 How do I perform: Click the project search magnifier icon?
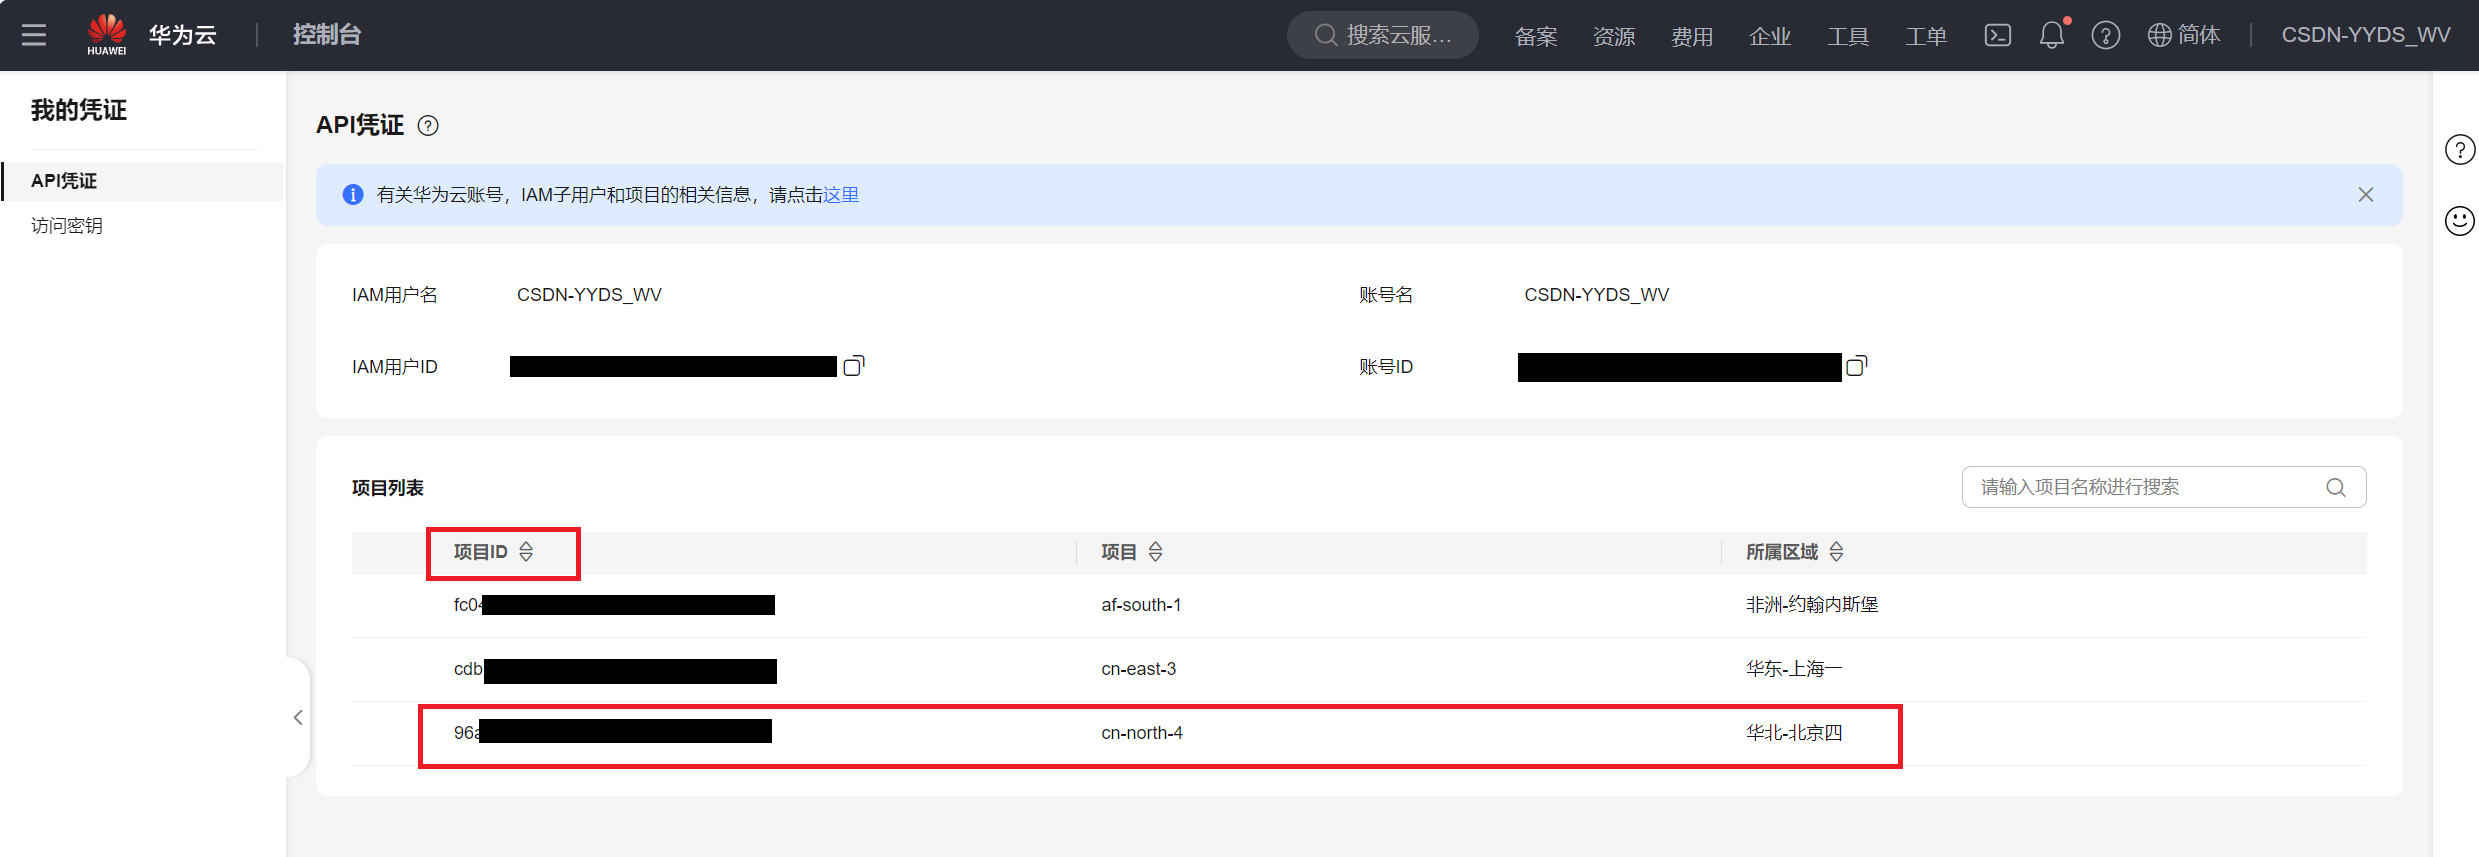[x=2336, y=487]
